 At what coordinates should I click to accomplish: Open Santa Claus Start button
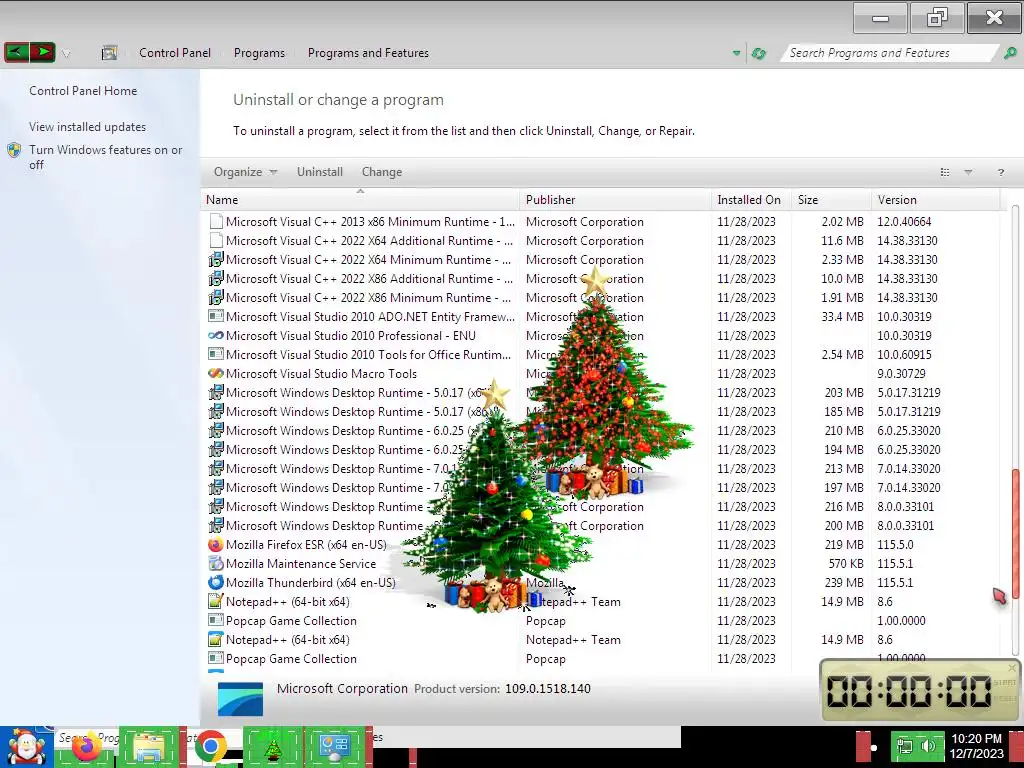pyautogui.click(x=26, y=748)
